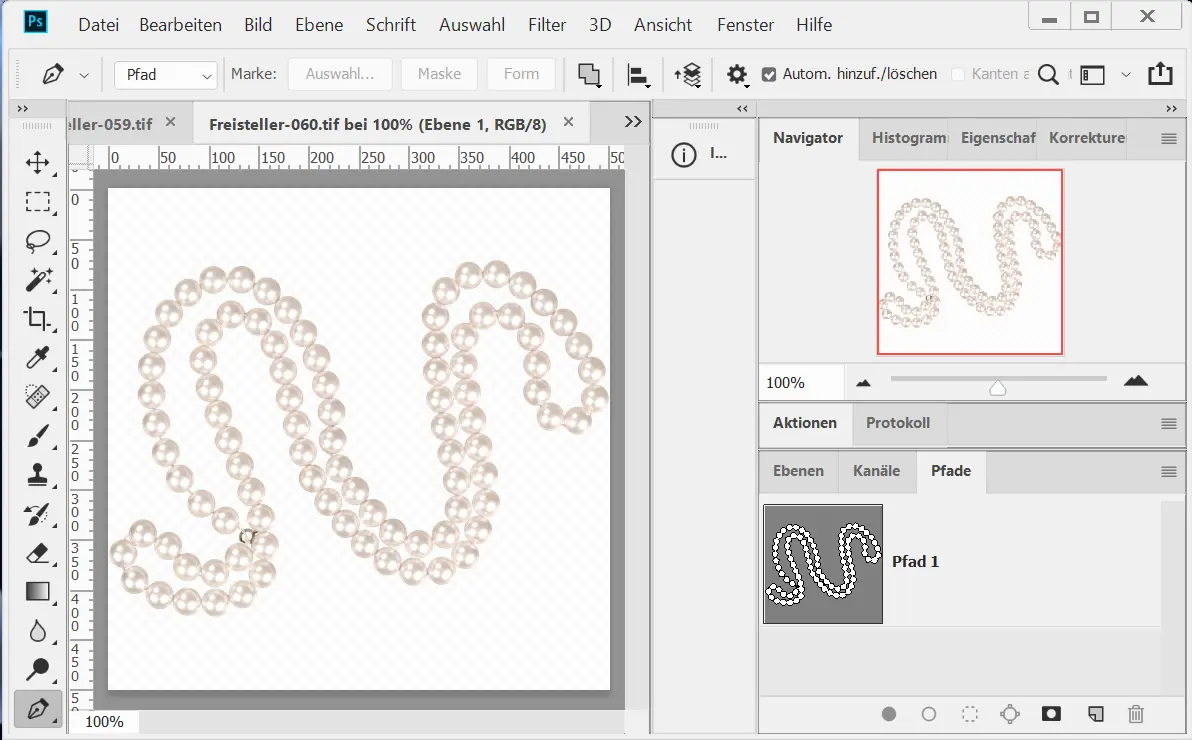Select the Move tool
The width and height of the screenshot is (1192, 740).
(x=38, y=163)
